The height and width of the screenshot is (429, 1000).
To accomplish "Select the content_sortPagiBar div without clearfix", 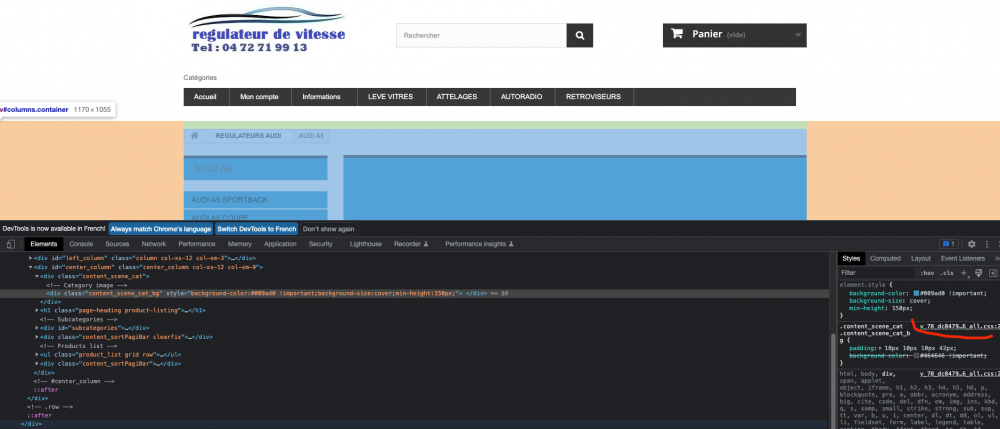I will point(108,363).
